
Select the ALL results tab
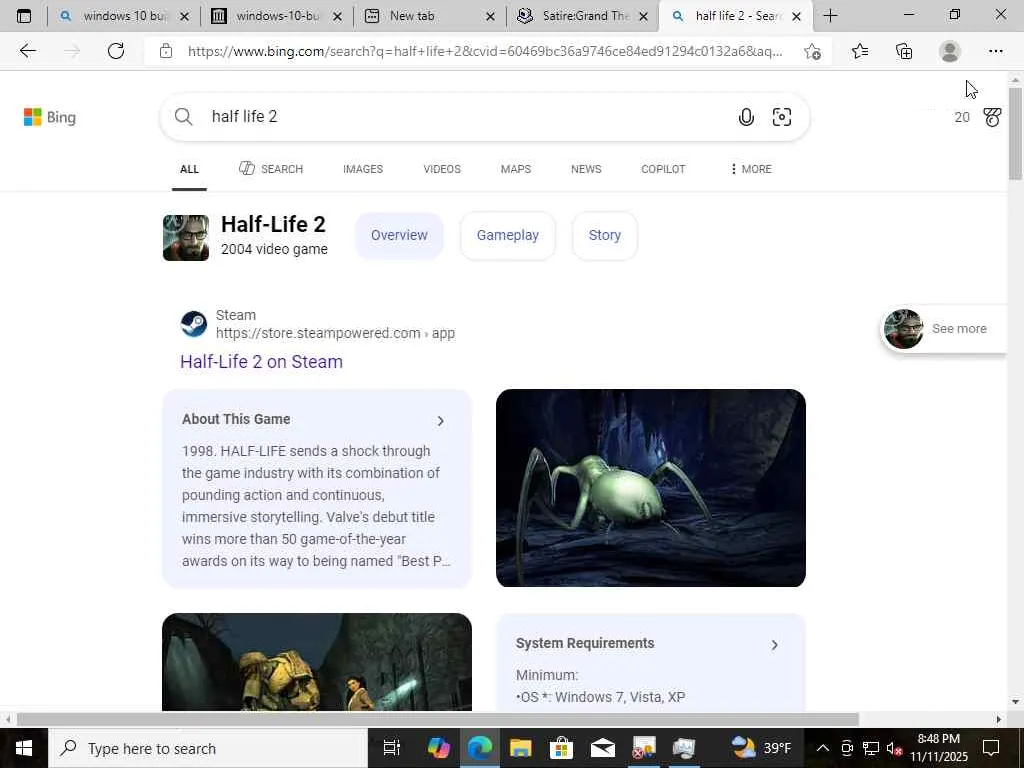click(x=189, y=169)
